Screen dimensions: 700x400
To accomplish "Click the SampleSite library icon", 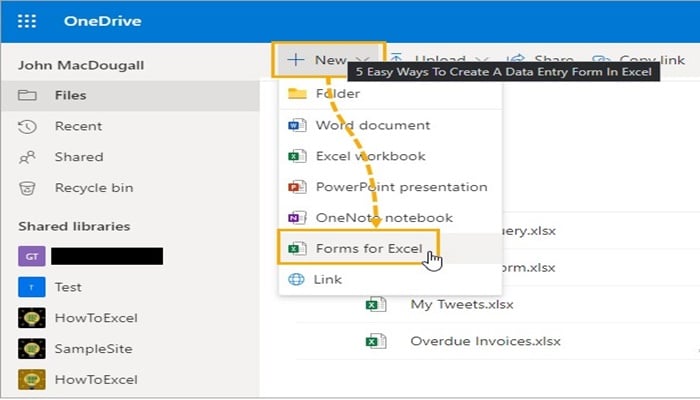I will 32,349.
